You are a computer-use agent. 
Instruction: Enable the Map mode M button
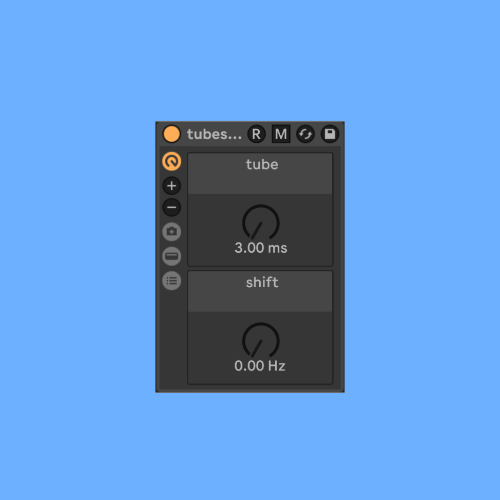click(x=281, y=134)
